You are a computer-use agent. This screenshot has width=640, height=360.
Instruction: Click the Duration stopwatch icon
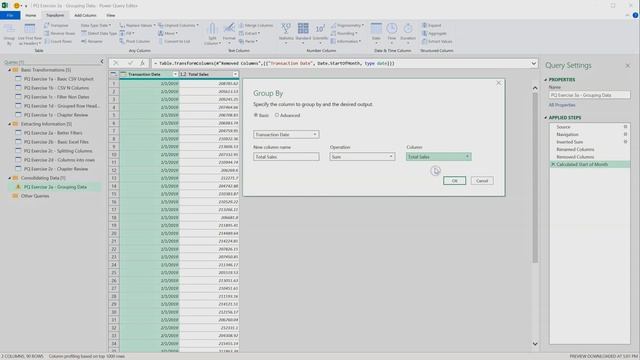(x=408, y=33)
